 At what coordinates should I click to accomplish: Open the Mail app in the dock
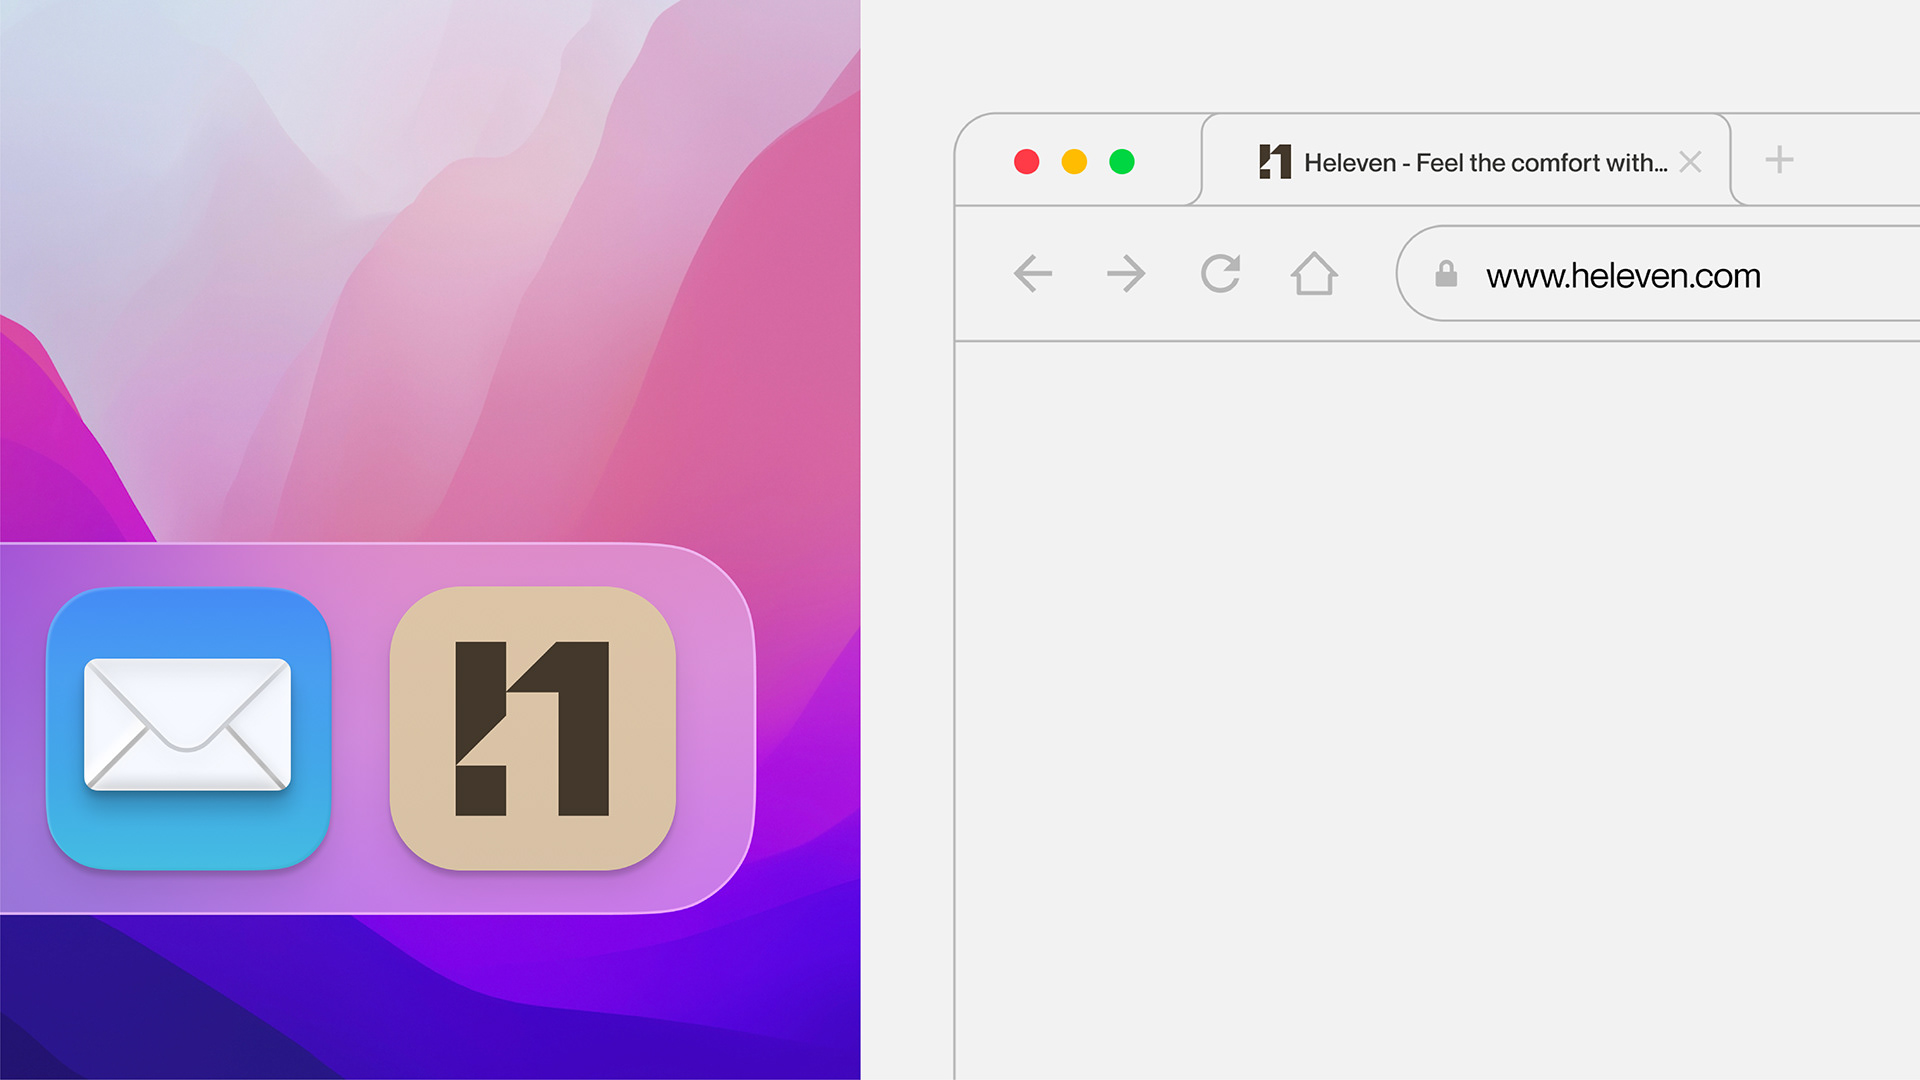(x=188, y=728)
